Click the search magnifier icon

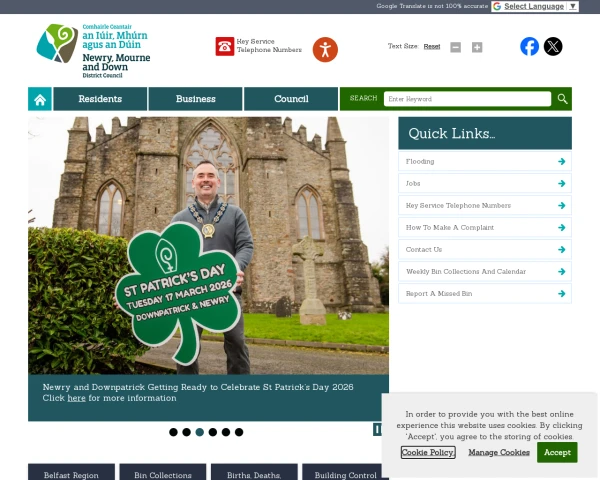pyautogui.click(x=562, y=99)
